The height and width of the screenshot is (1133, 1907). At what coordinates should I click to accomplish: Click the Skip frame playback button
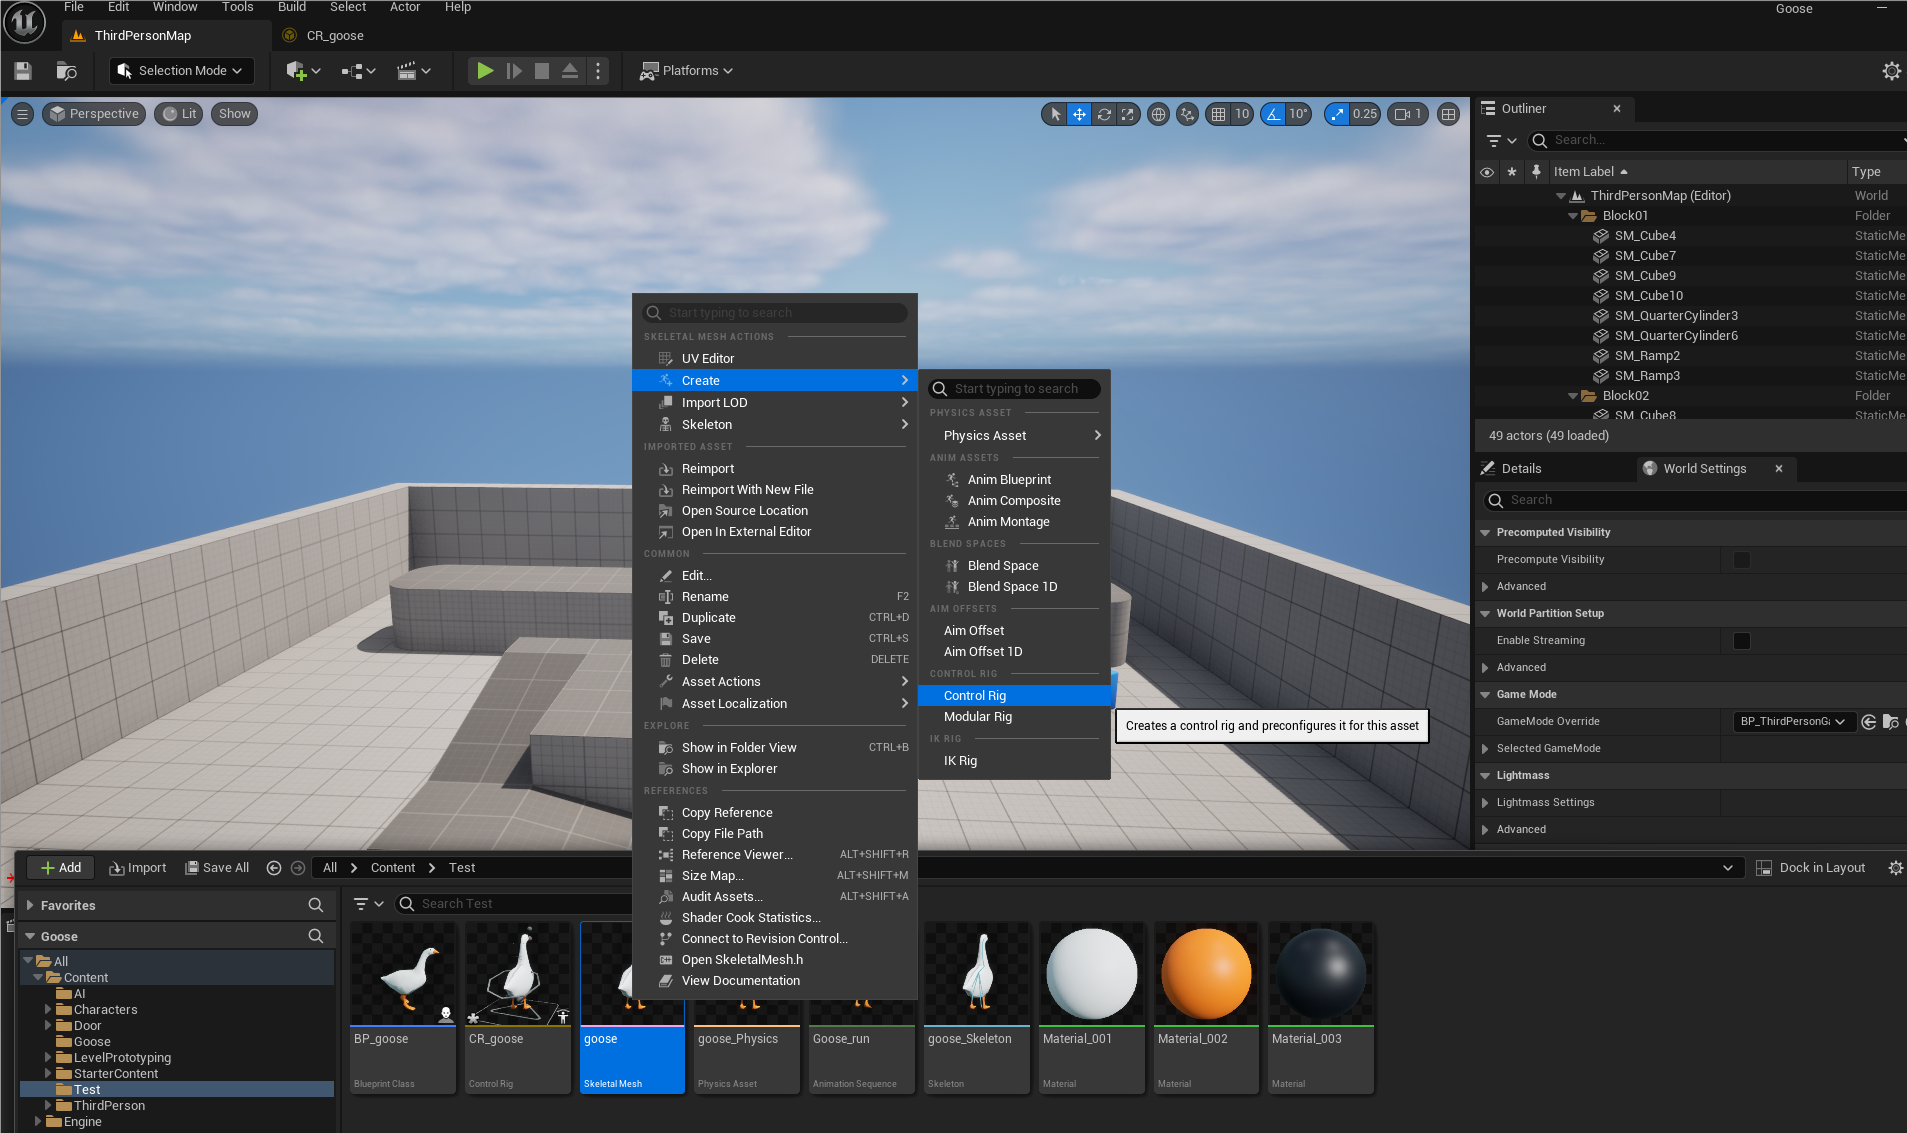coord(514,71)
